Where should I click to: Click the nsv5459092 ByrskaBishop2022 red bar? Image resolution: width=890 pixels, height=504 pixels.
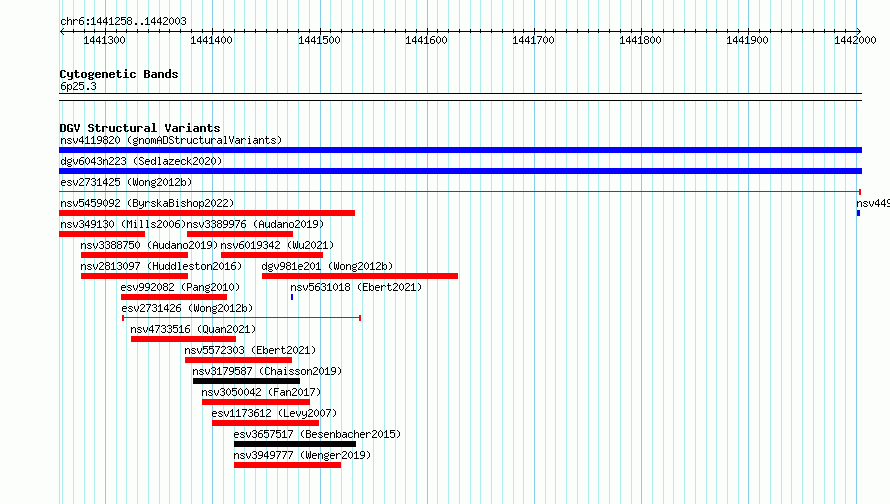point(207,213)
